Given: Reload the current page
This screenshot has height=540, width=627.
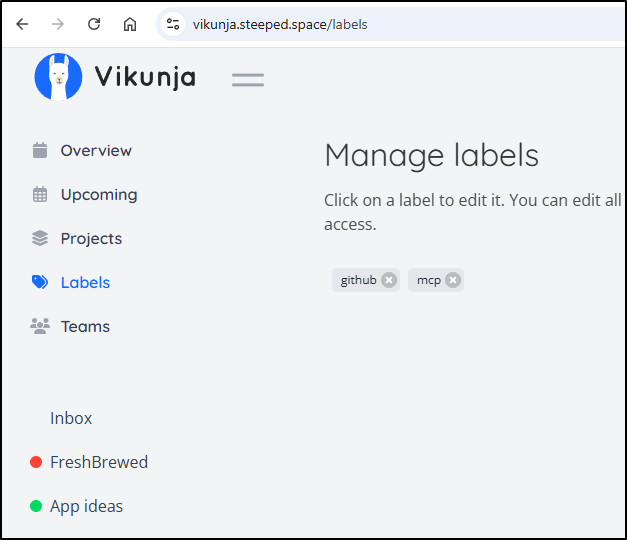Looking at the screenshot, I should [94, 24].
